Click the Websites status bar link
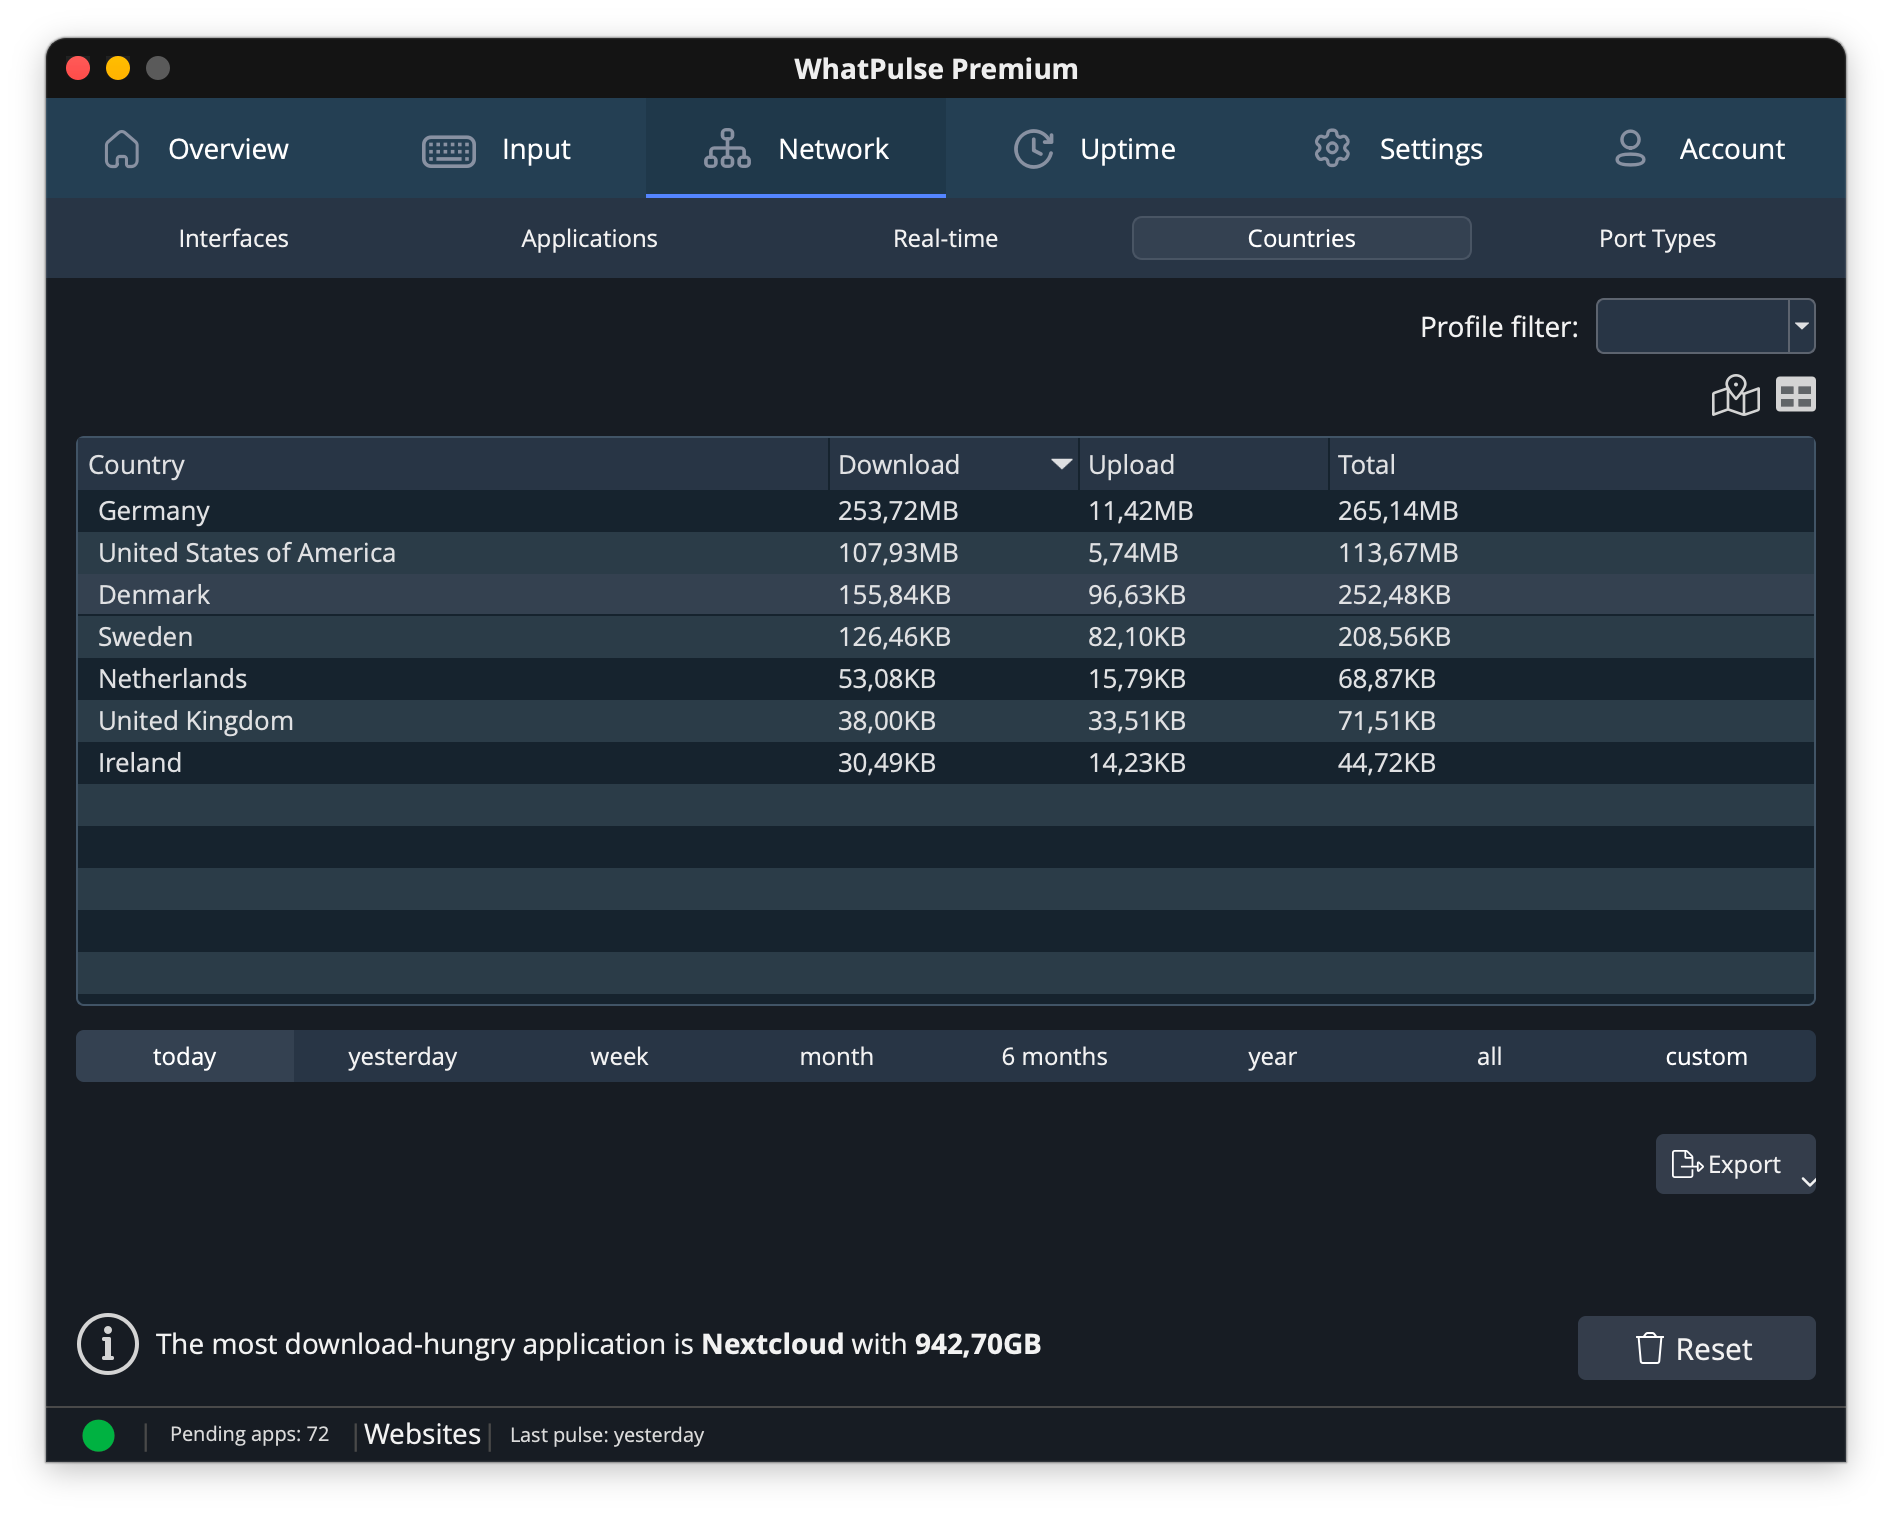This screenshot has width=1892, height=1516. (422, 1434)
